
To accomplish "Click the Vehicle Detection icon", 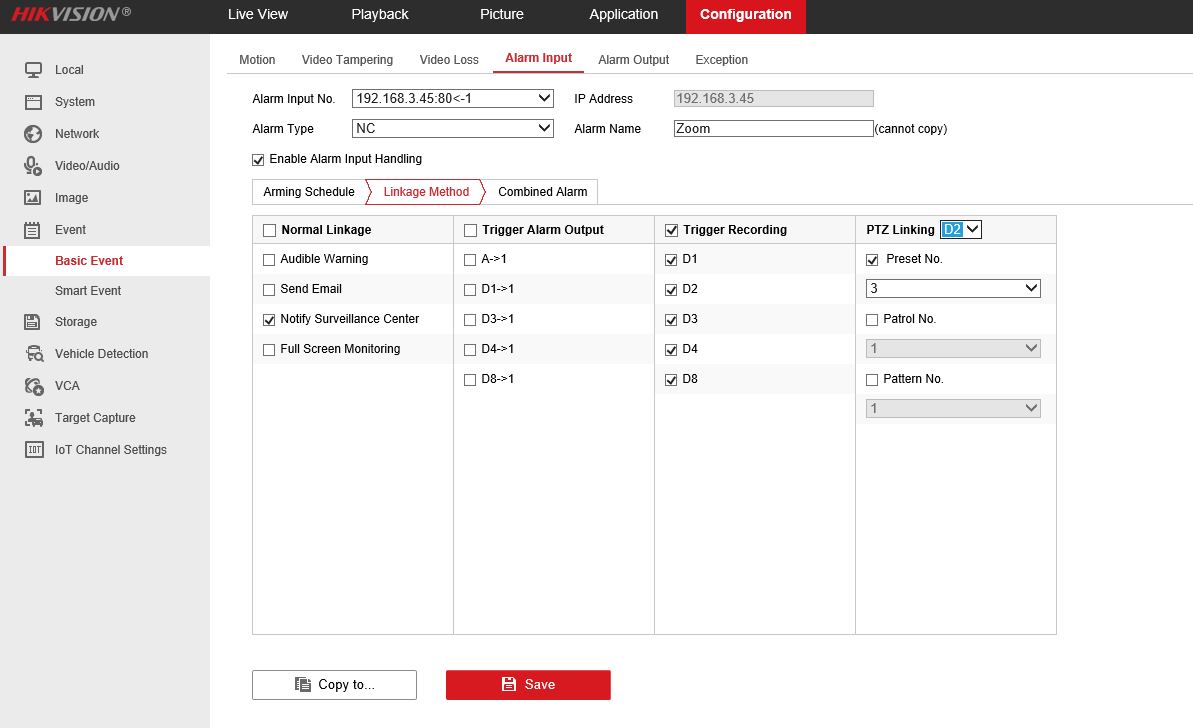I will pos(34,354).
